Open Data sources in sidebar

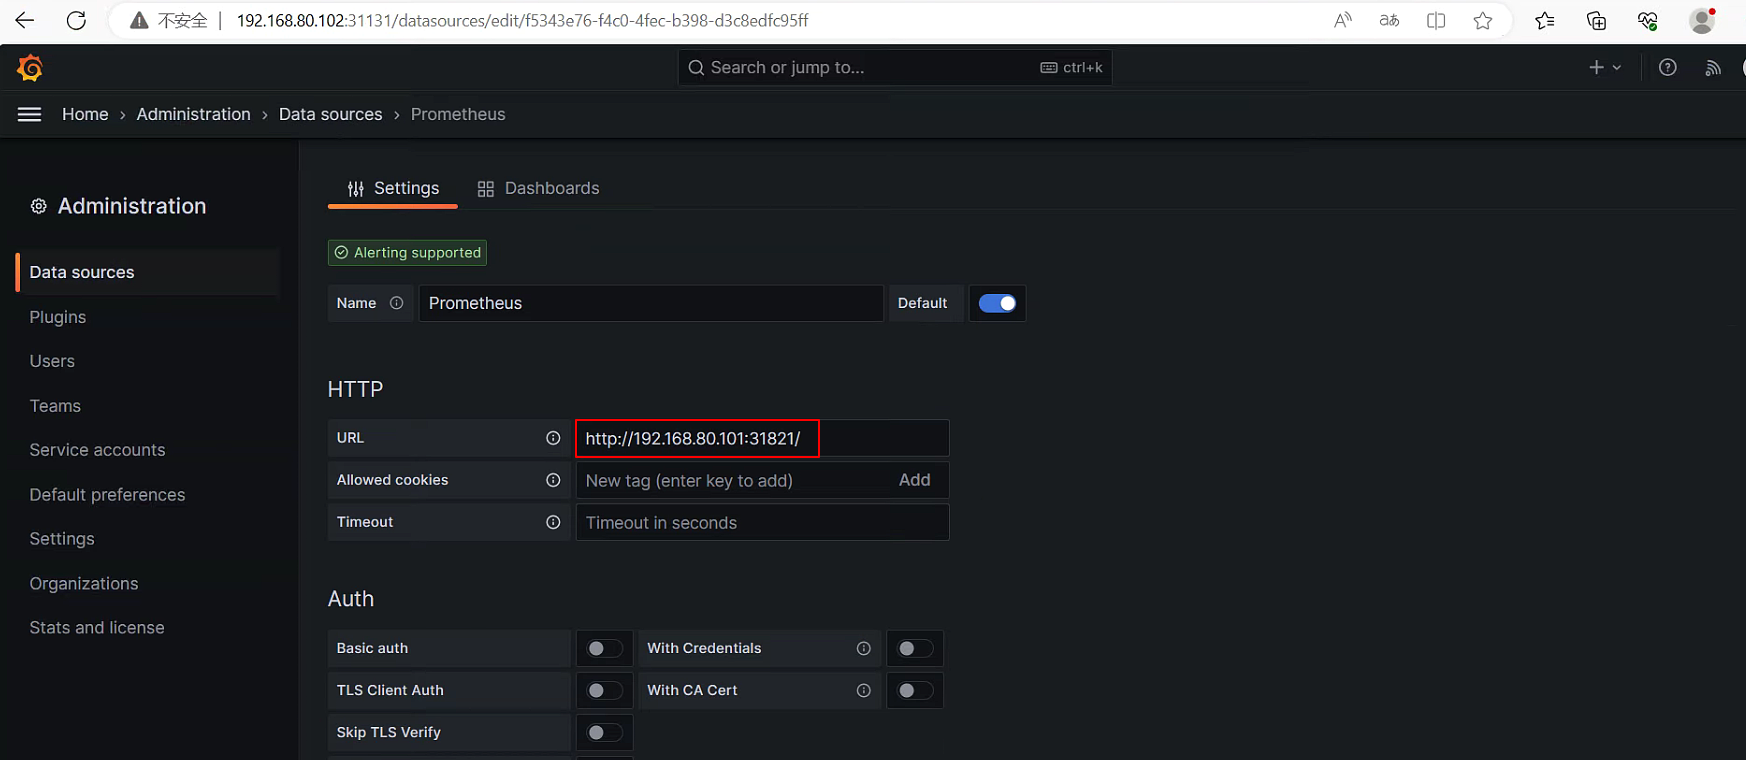[148, 272]
